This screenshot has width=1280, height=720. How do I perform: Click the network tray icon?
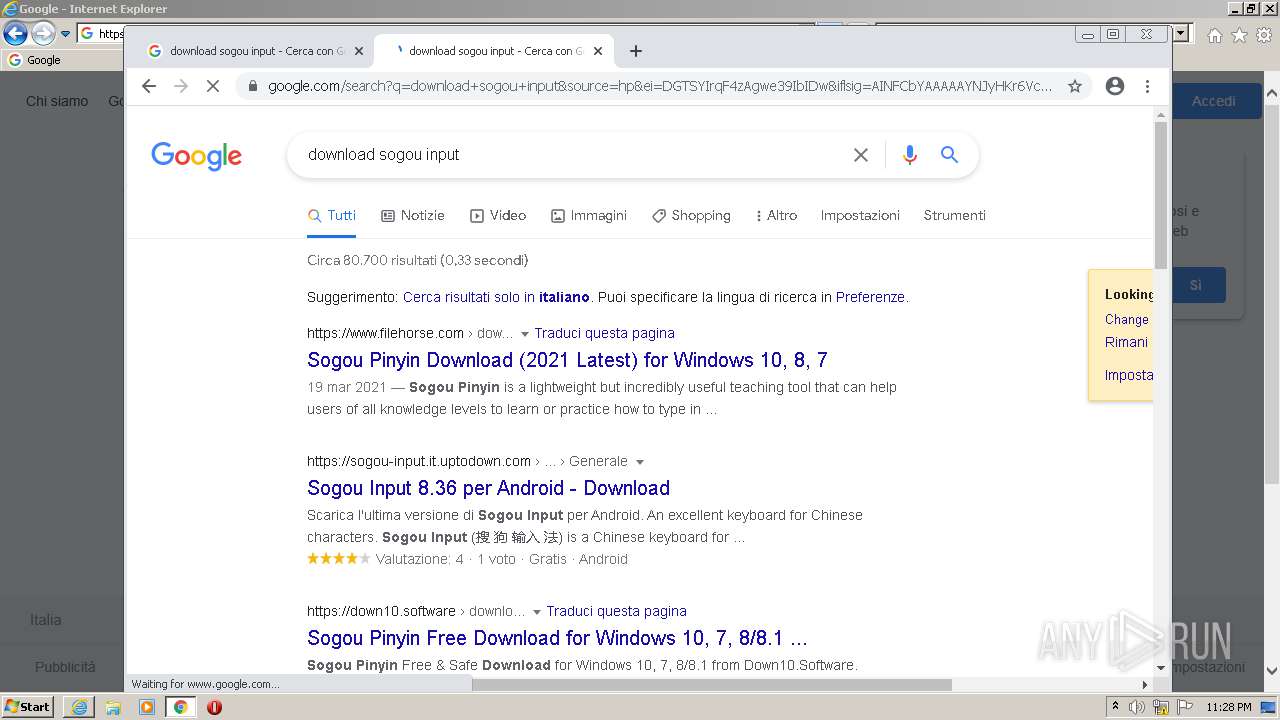[1161, 707]
